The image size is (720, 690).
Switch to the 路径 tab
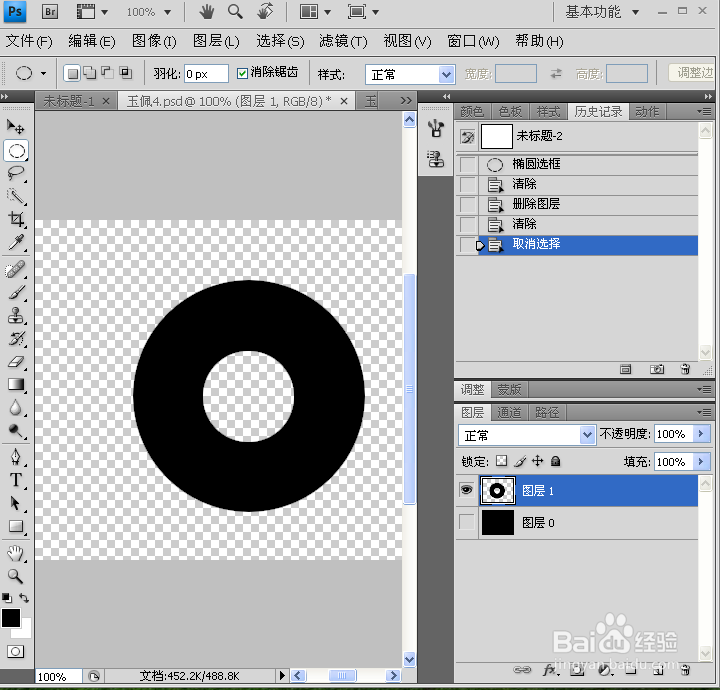547,413
